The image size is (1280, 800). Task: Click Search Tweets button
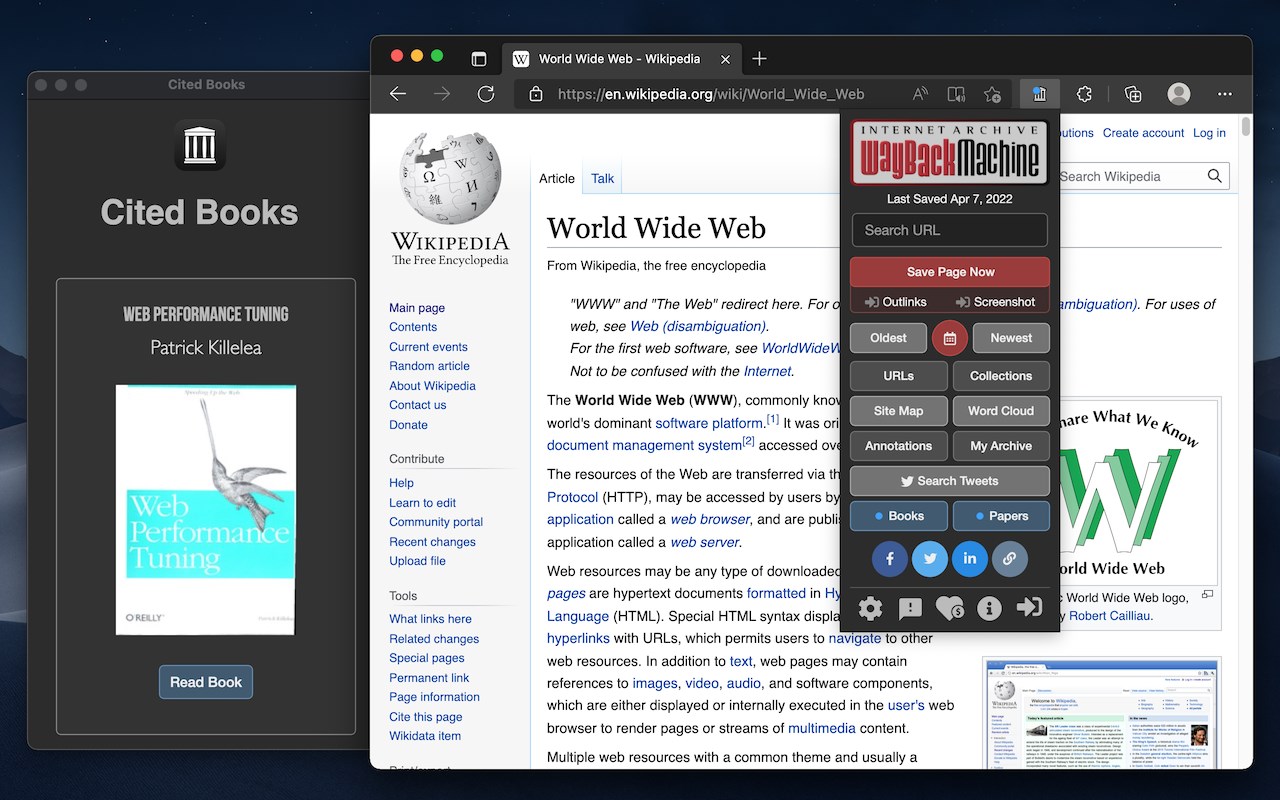pyautogui.click(x=950, y=481)
